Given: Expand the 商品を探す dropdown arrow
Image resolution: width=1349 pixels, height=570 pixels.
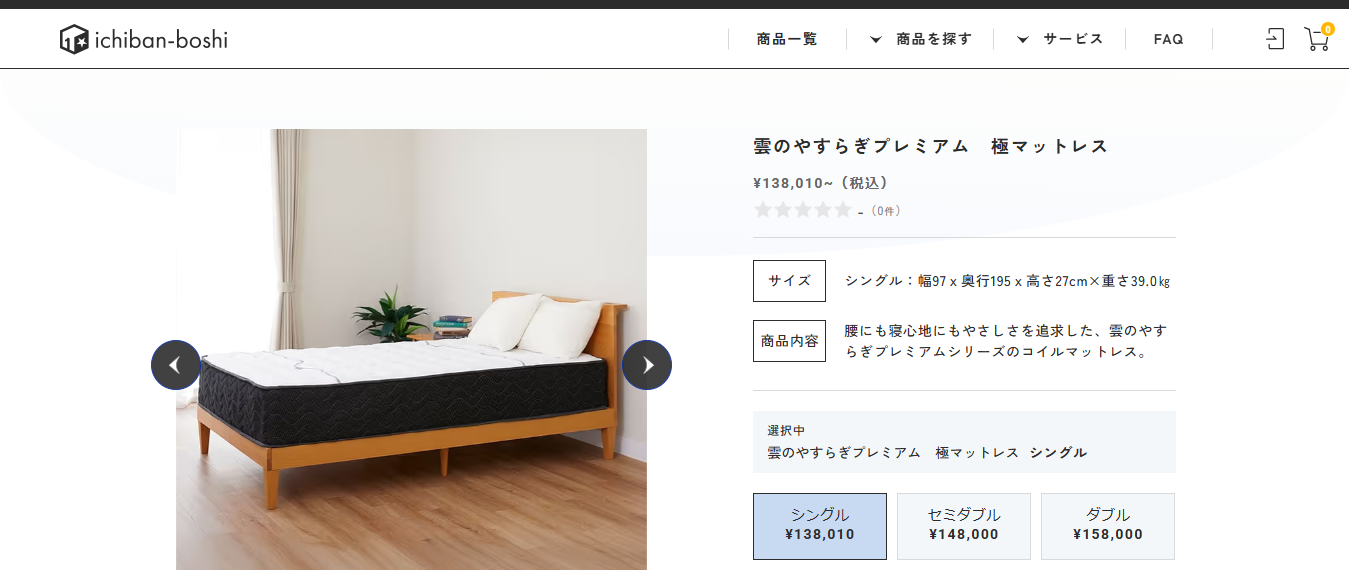Looking at the screenshot, I should [x=876, y=40].
